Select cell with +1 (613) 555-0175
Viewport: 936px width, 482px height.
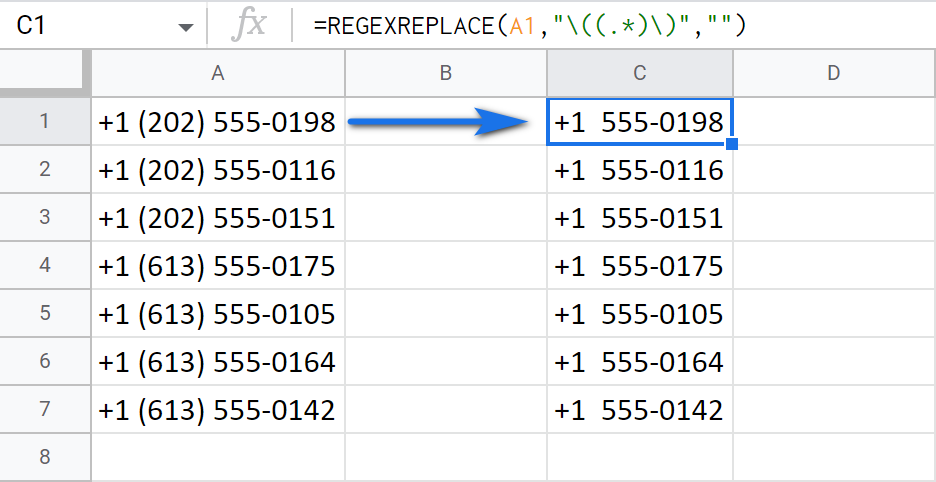pos(218,265)
